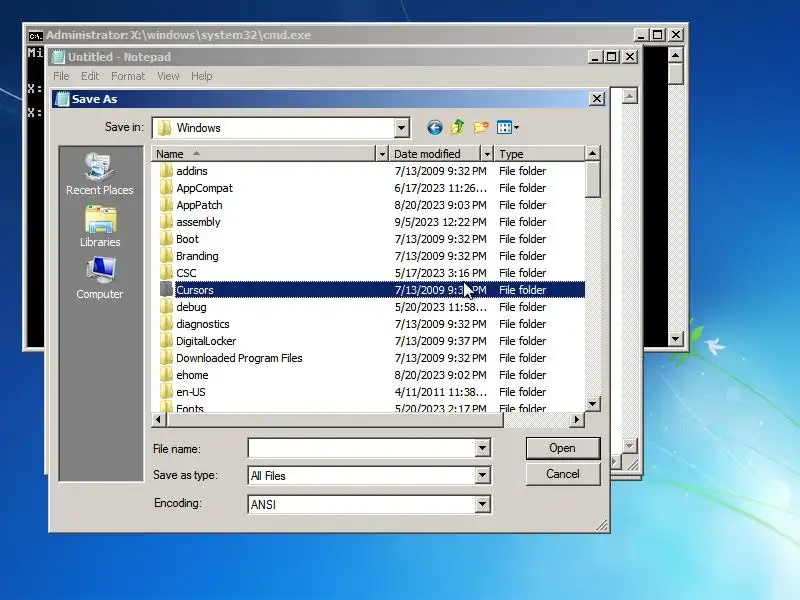Click the Notepad title bar icon

pos(59,57)
